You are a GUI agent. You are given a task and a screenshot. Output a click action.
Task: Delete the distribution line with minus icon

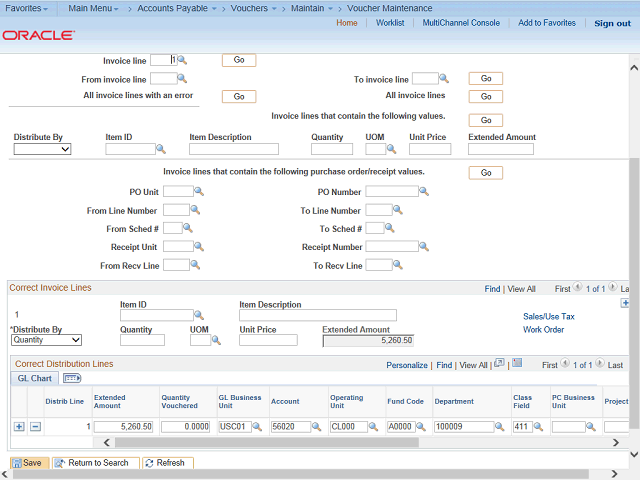pyautogui.click(x=35, y=427)
